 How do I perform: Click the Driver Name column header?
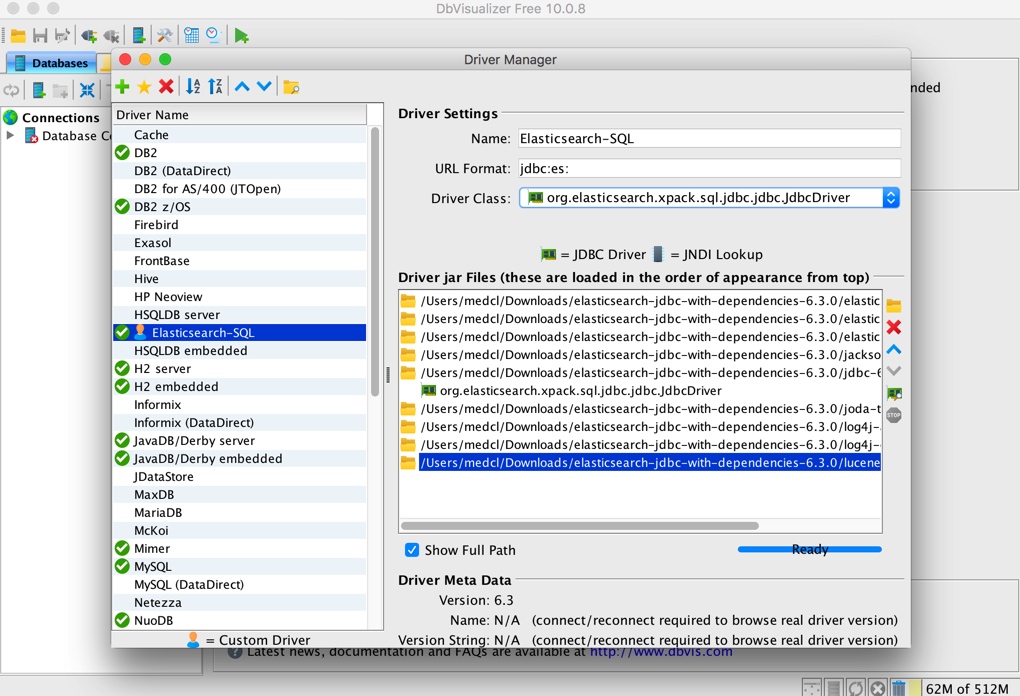pyautogui.click(x=239, y=114)
